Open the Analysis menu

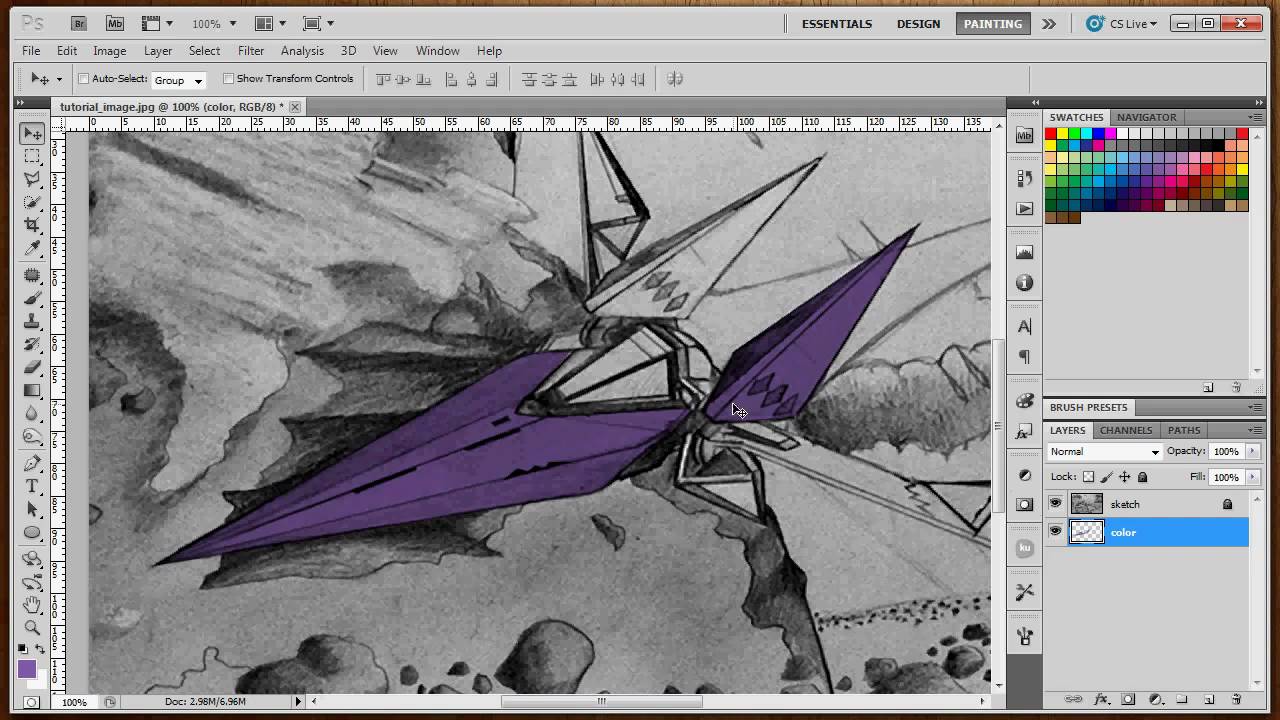[302, 51]
